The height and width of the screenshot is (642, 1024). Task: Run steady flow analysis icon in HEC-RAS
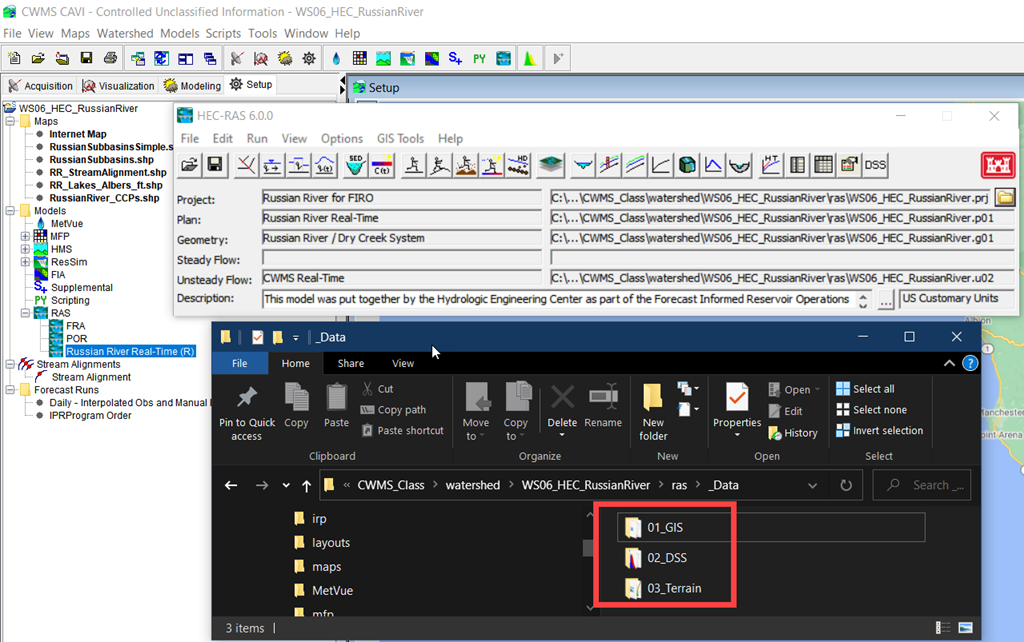[413, 165]
